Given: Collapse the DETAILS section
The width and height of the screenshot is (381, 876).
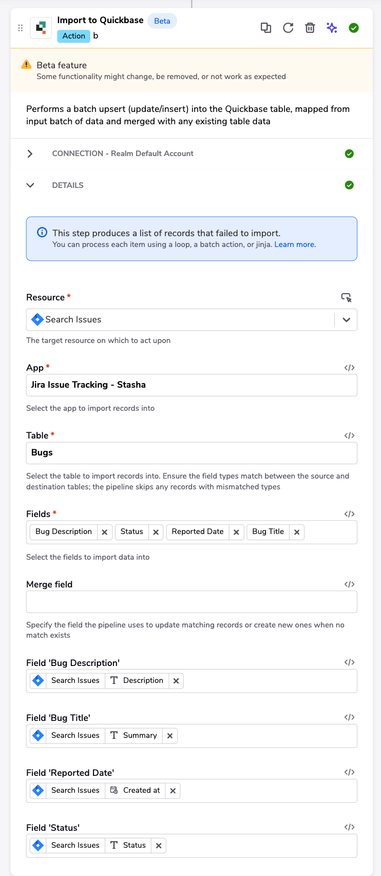Looking at the screenshot, I should pos(30,185).
